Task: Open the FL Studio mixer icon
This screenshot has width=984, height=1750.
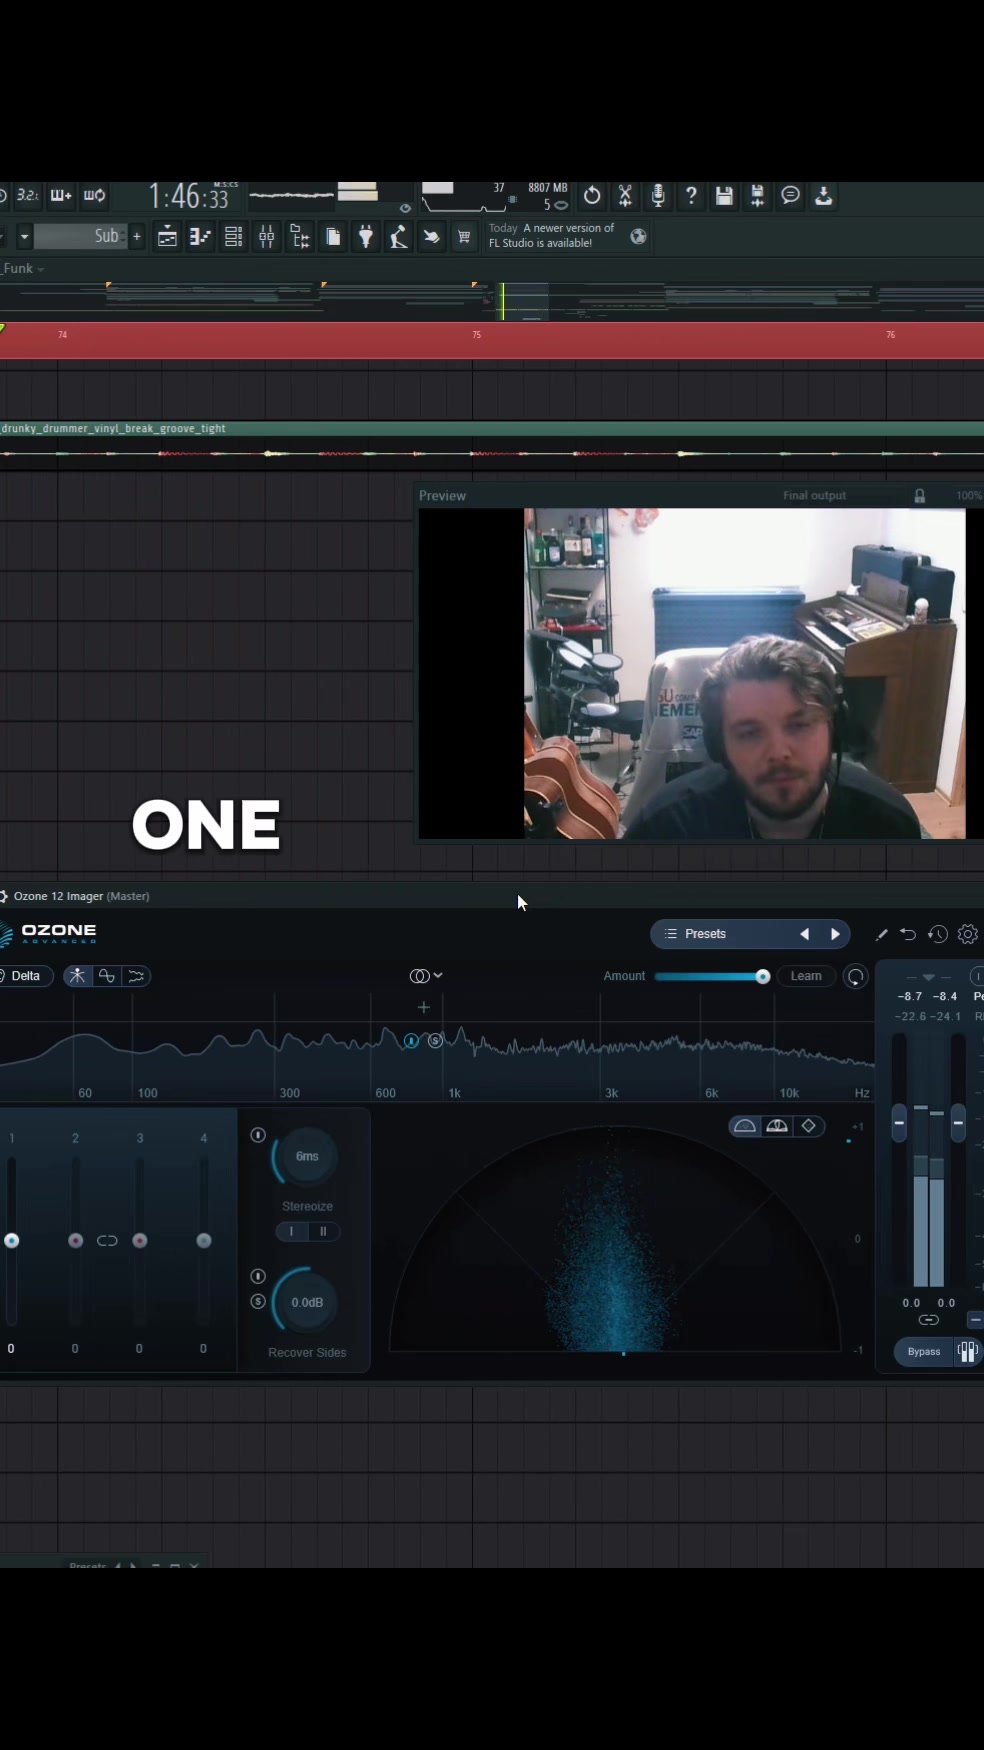Action: point(267,237)
